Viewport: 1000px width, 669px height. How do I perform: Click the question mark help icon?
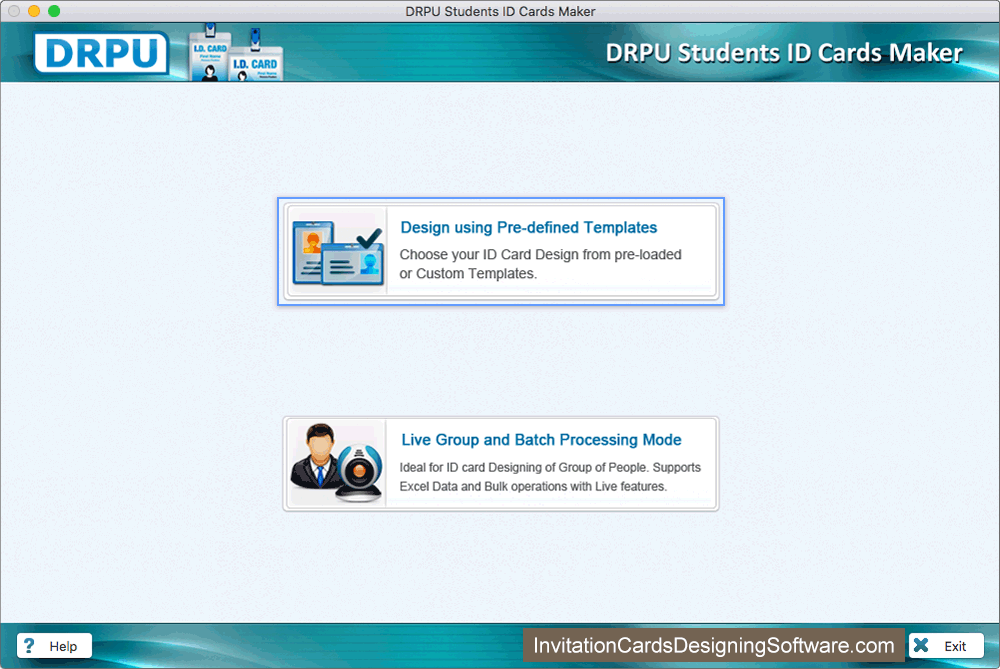click(x=29, y=645)
